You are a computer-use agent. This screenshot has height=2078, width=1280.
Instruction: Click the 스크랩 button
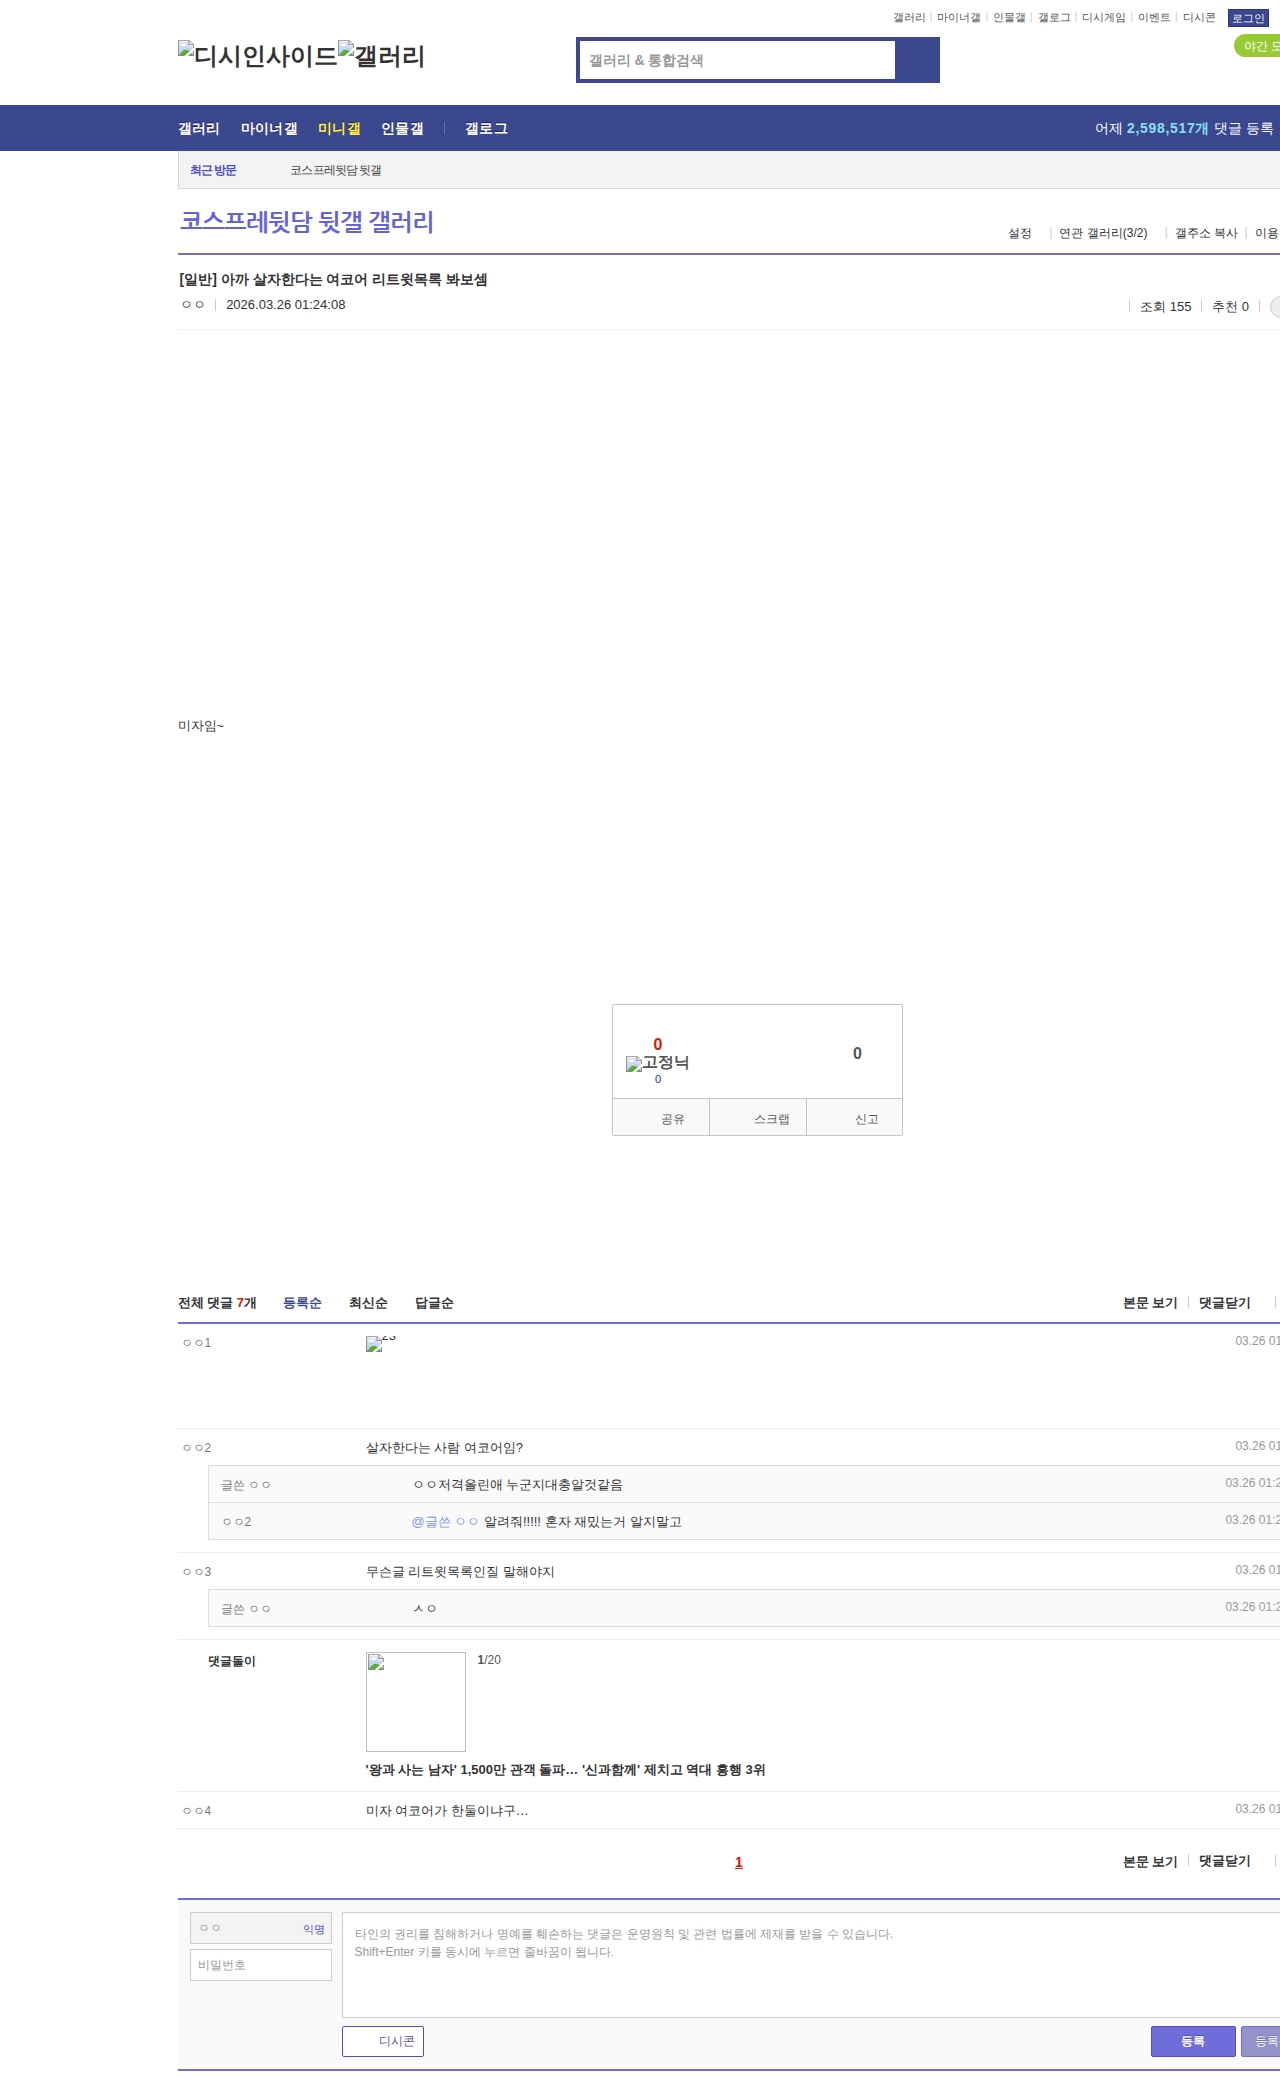[x=758, y=1118]
